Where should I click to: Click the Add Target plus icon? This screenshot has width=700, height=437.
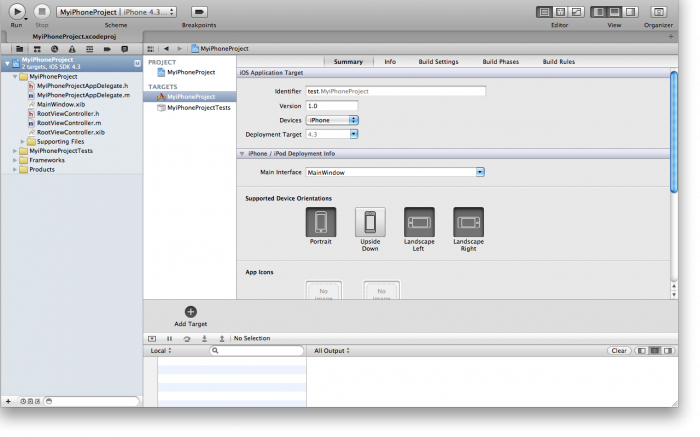191,312
